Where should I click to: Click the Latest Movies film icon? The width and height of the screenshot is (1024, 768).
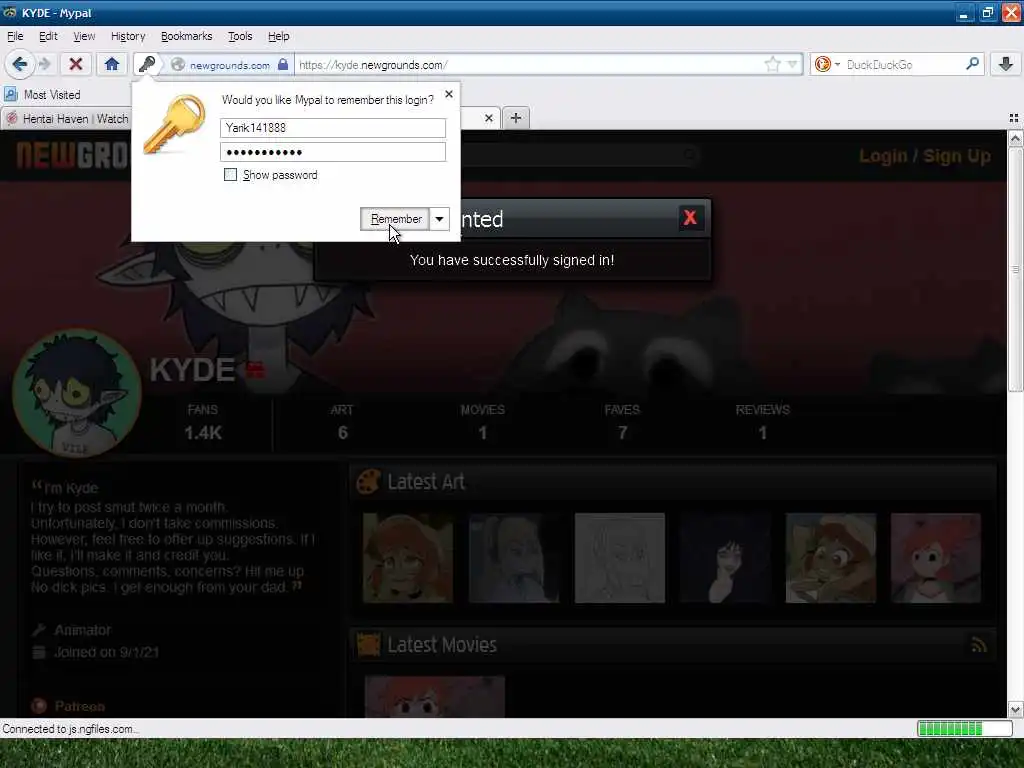tap(368, 645)
